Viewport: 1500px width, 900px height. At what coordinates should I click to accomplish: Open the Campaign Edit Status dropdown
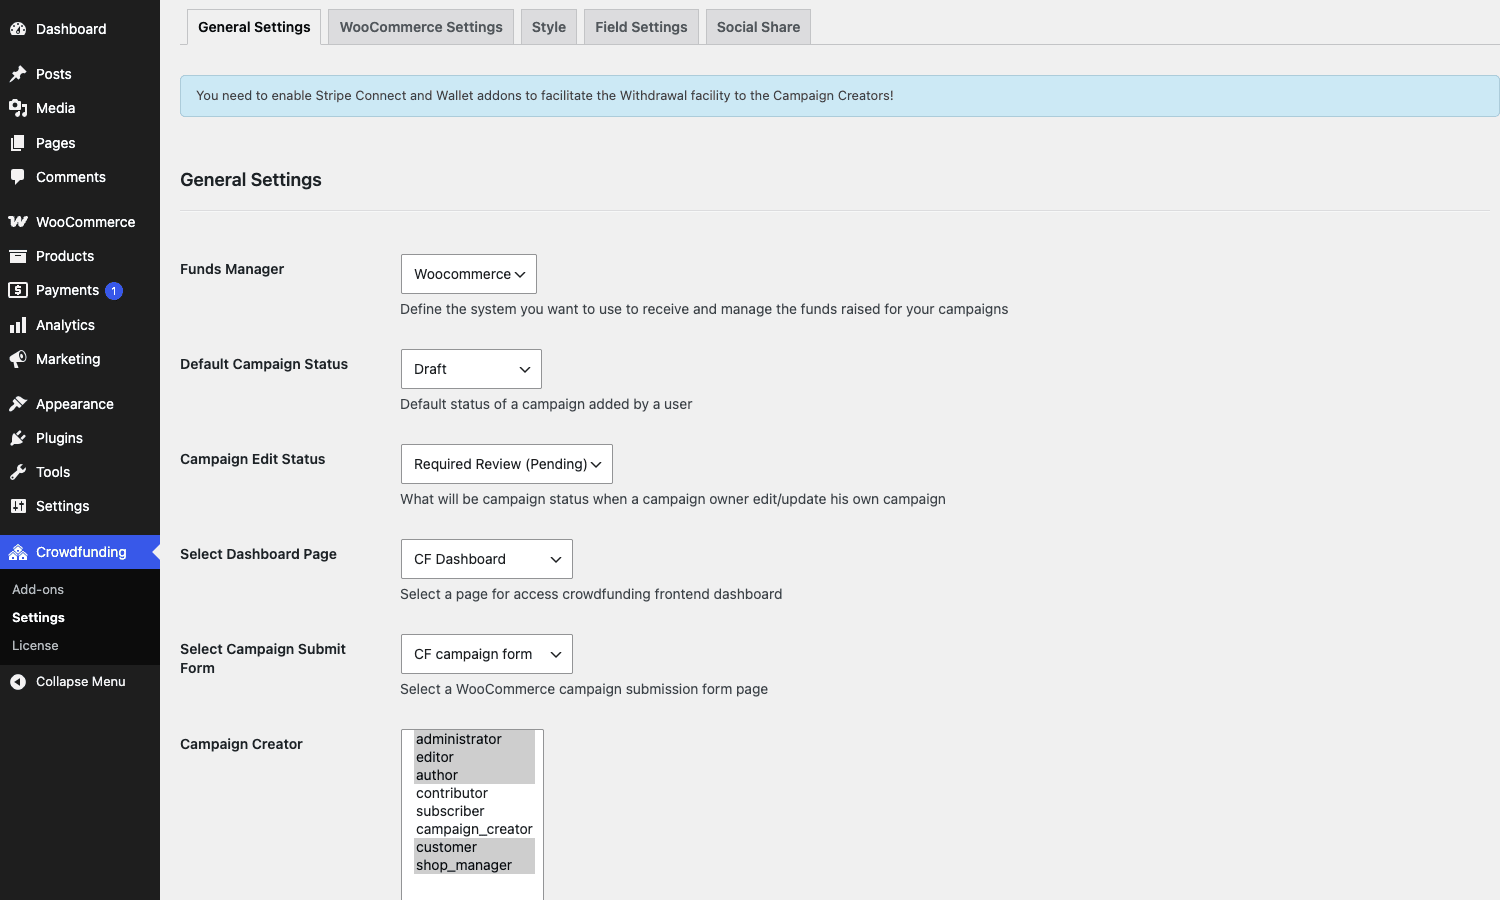[x=507, y=464]
